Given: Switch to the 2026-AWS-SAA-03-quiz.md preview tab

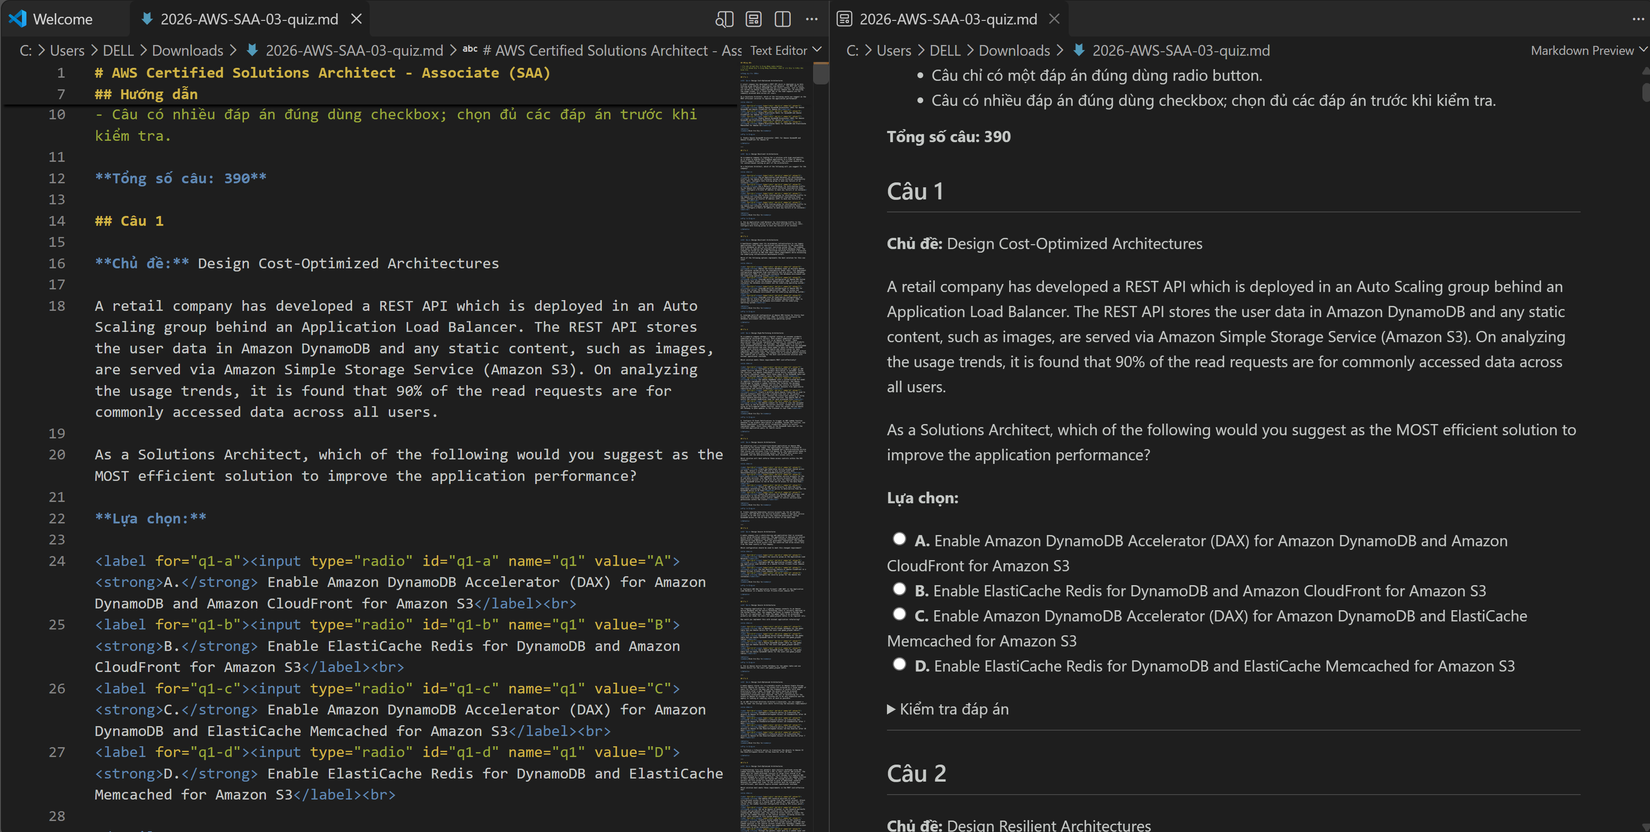Looking at the screenshot, I should click(948, 19).
